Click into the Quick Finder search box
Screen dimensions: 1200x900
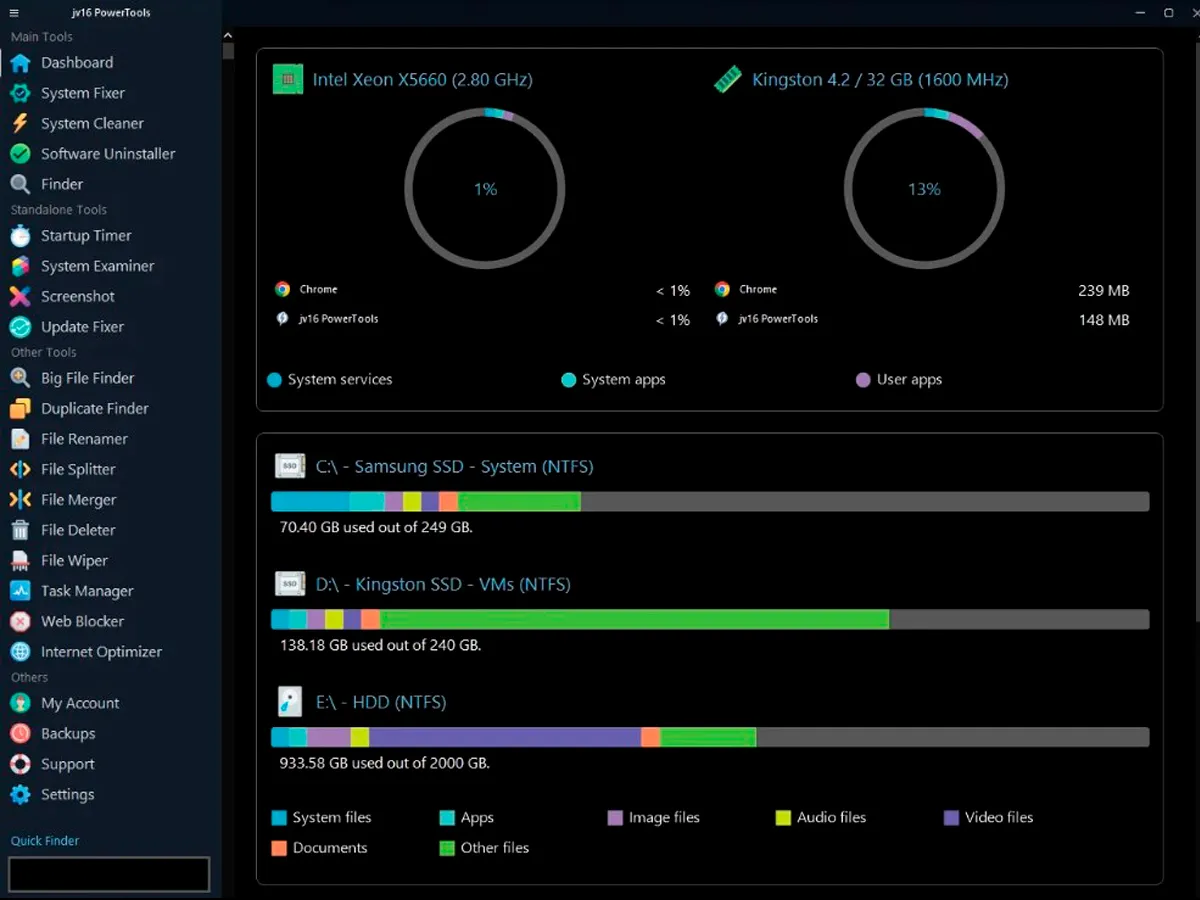(x=109, y=874)
